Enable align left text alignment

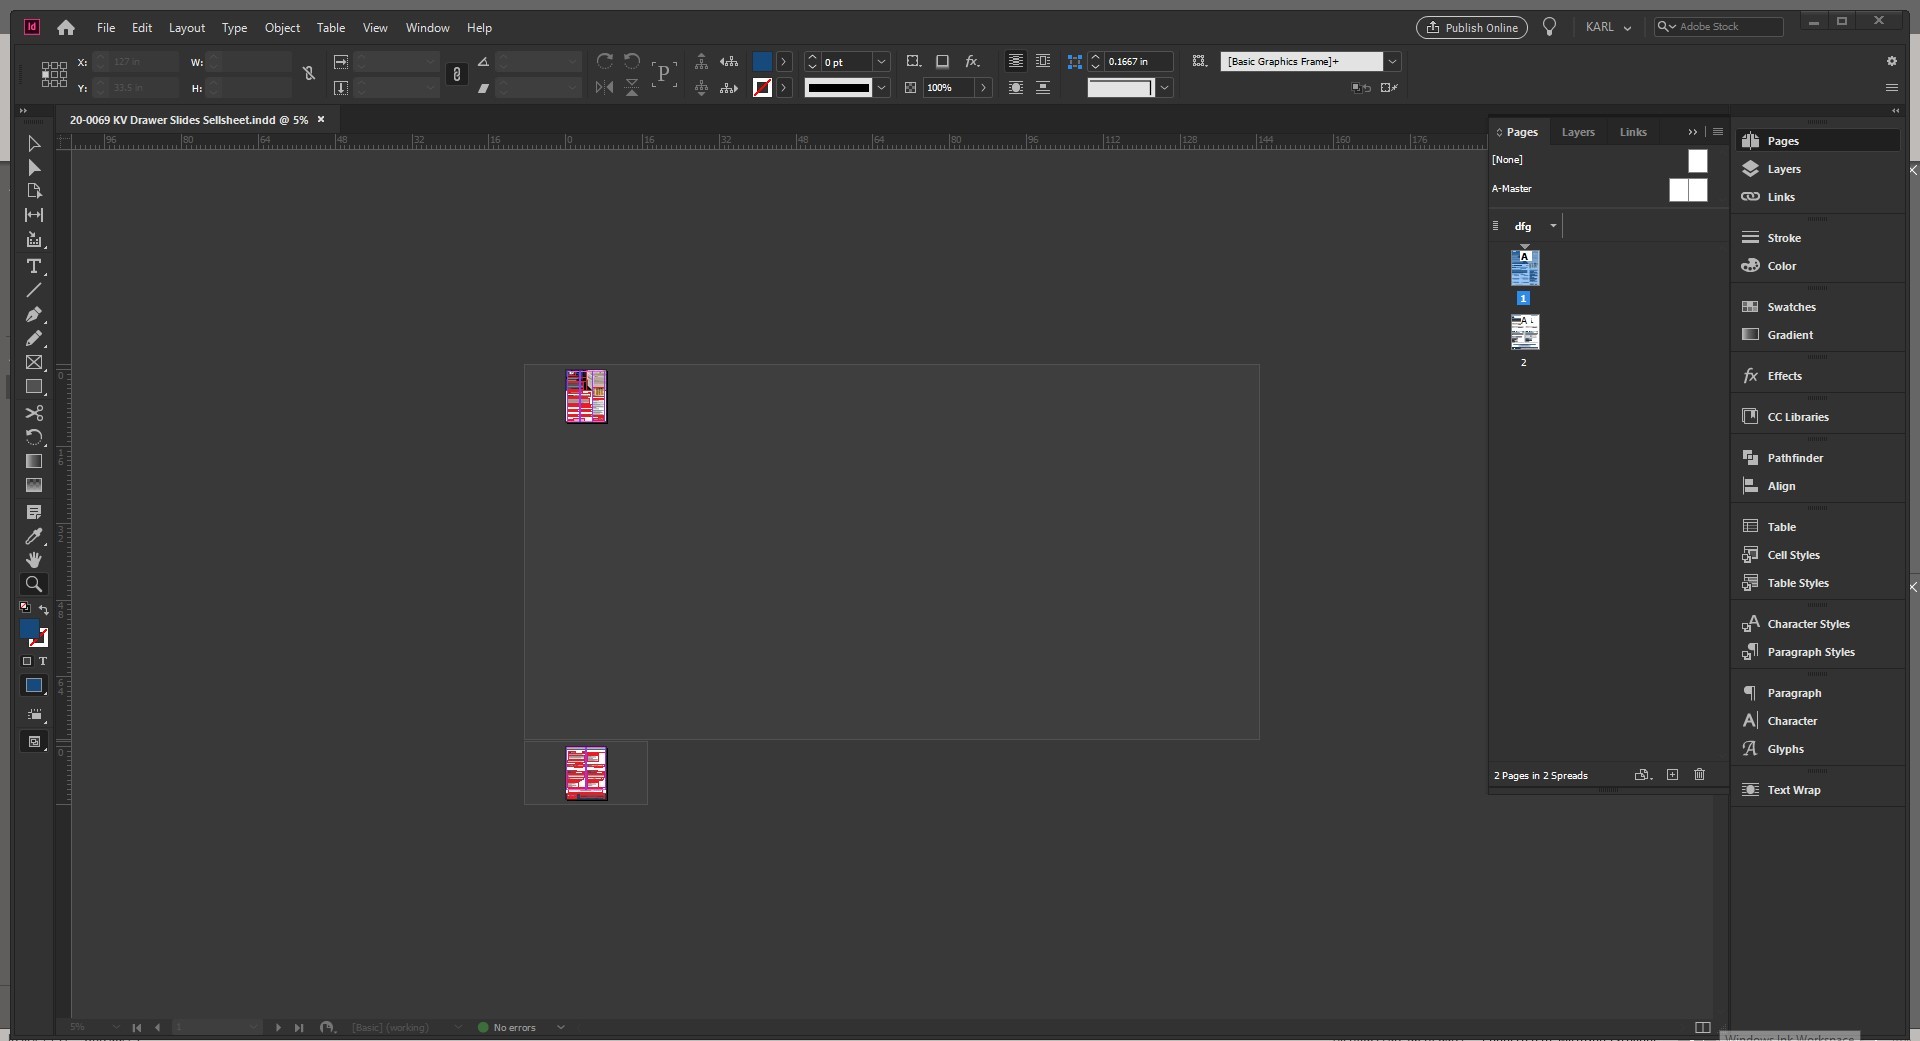pyautogui.click(x=1015, y=61)
